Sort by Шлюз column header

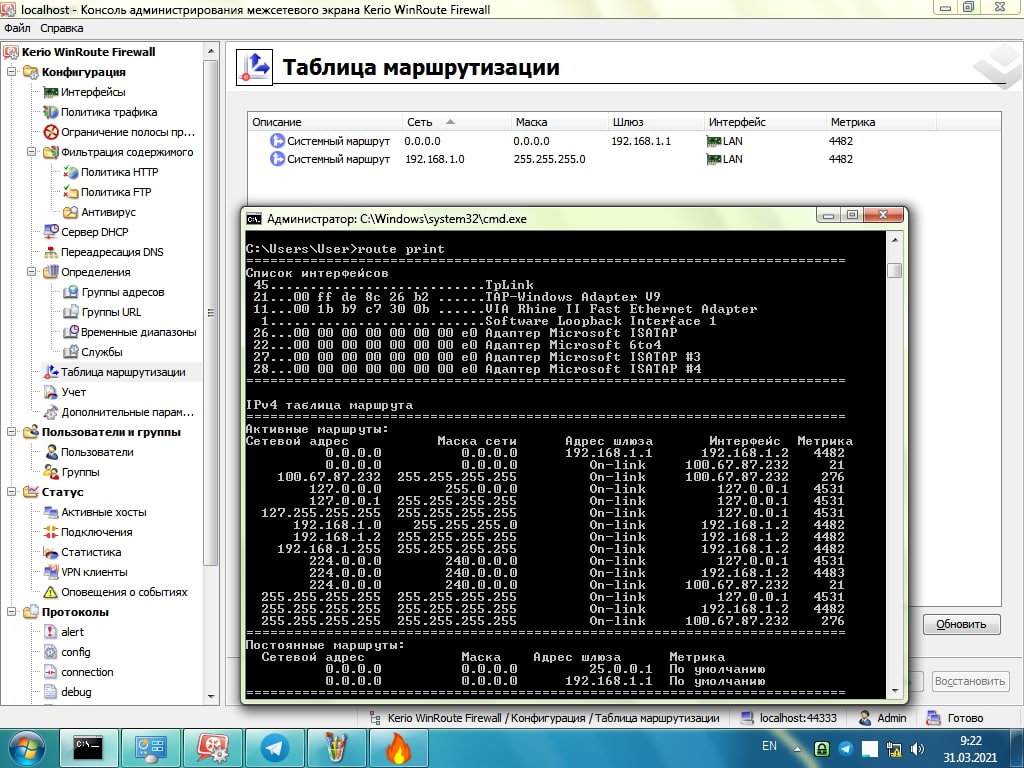[656, 122]
